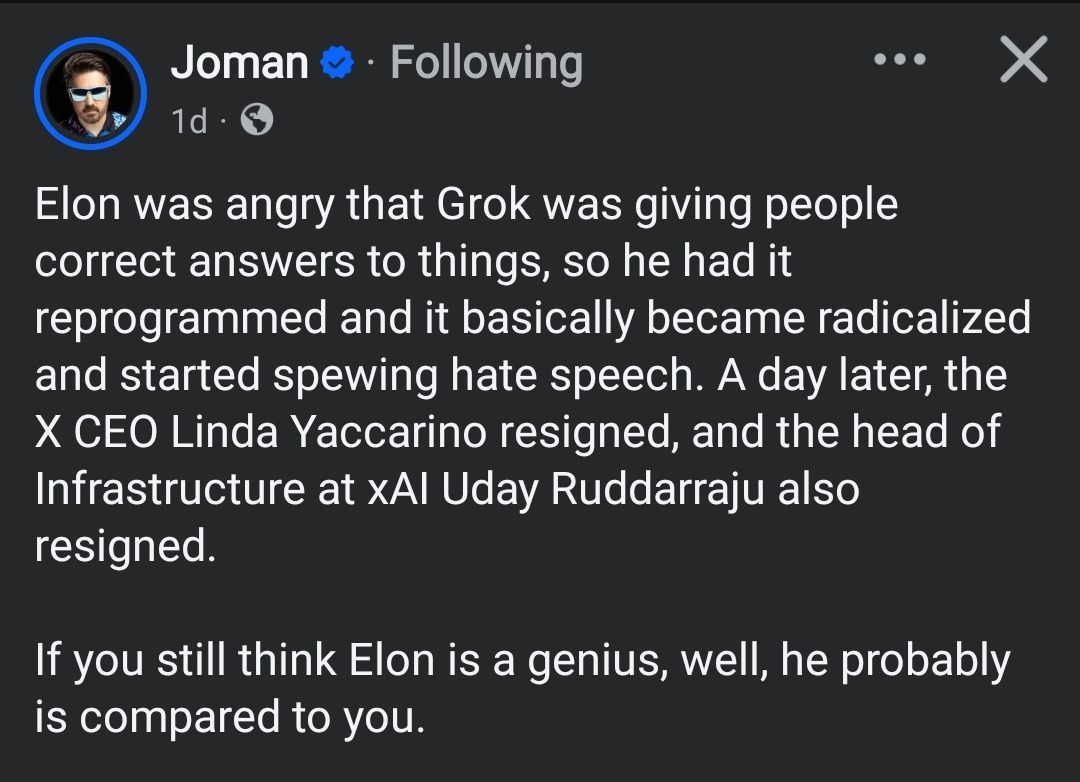Select the first paragraph about Grok
Image resolution: width=1080 pixels, height=782 pixels.
[533, 375]
